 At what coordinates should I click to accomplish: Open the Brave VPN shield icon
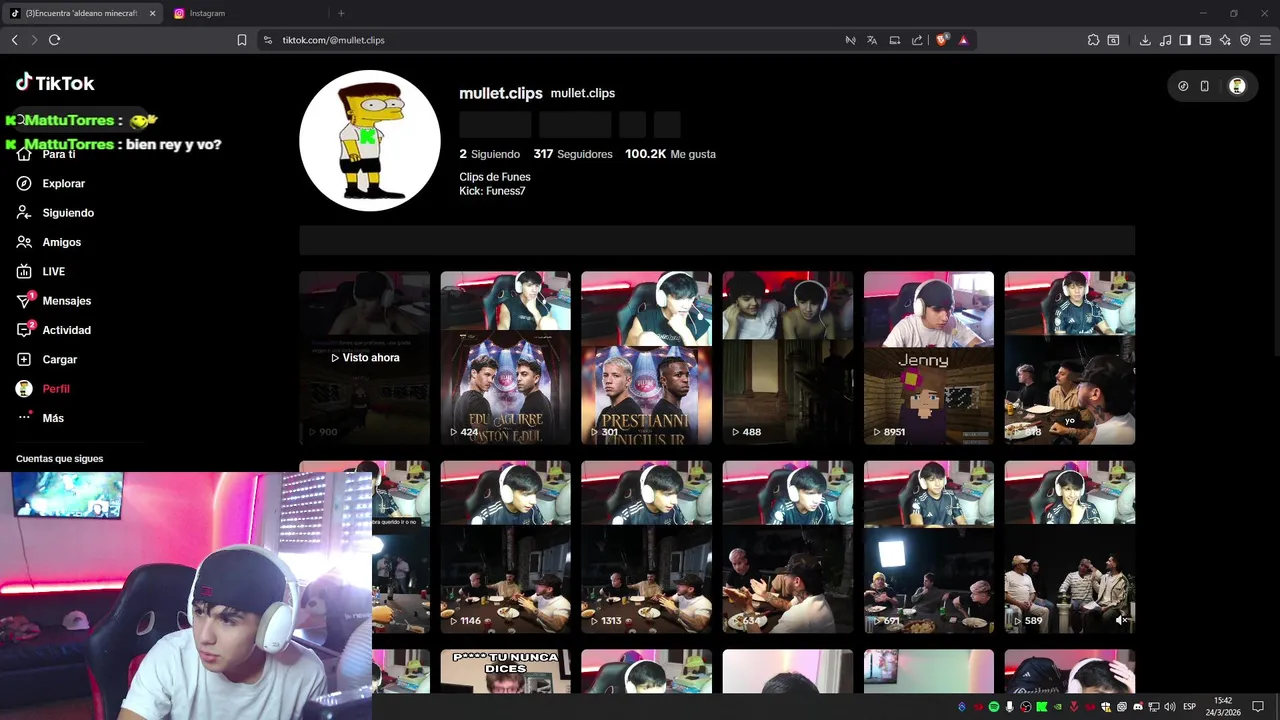[x=1245, y=40]
